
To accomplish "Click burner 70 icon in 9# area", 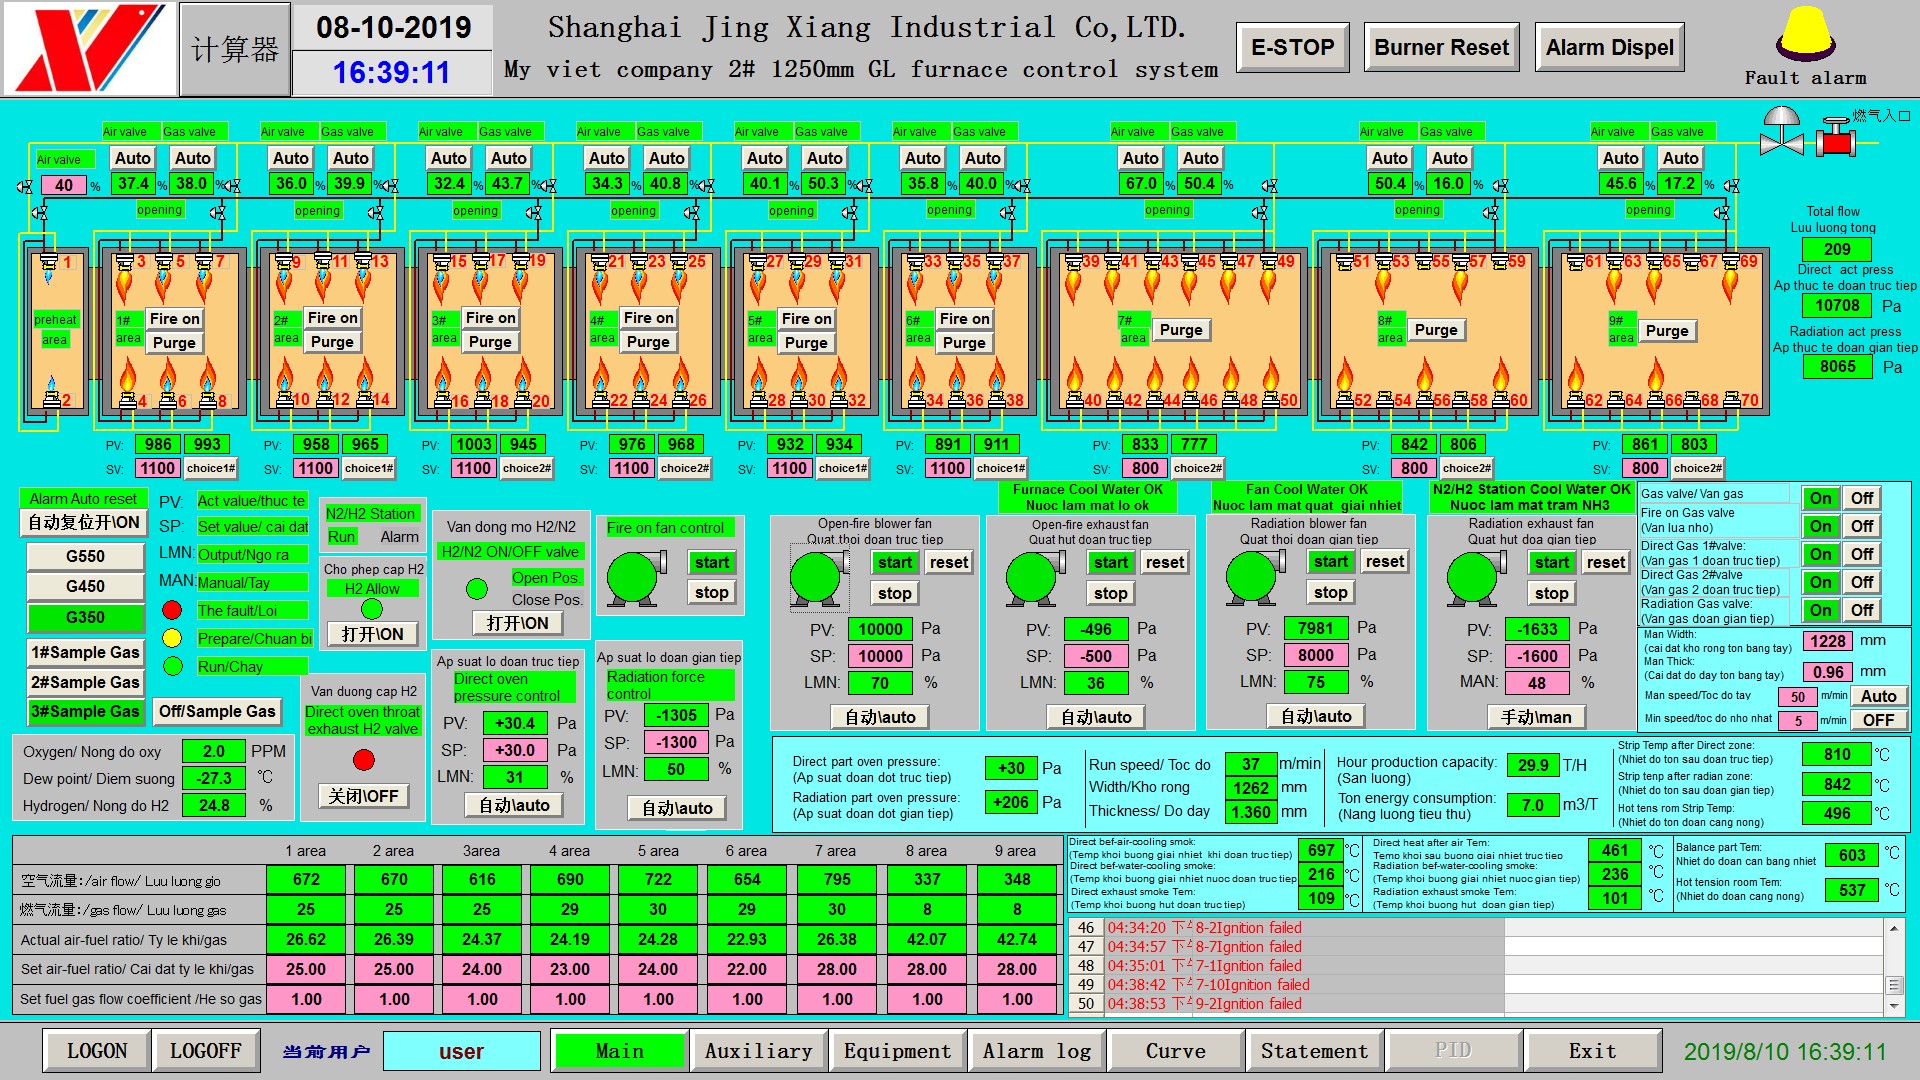I will [x=1732, y=400].
